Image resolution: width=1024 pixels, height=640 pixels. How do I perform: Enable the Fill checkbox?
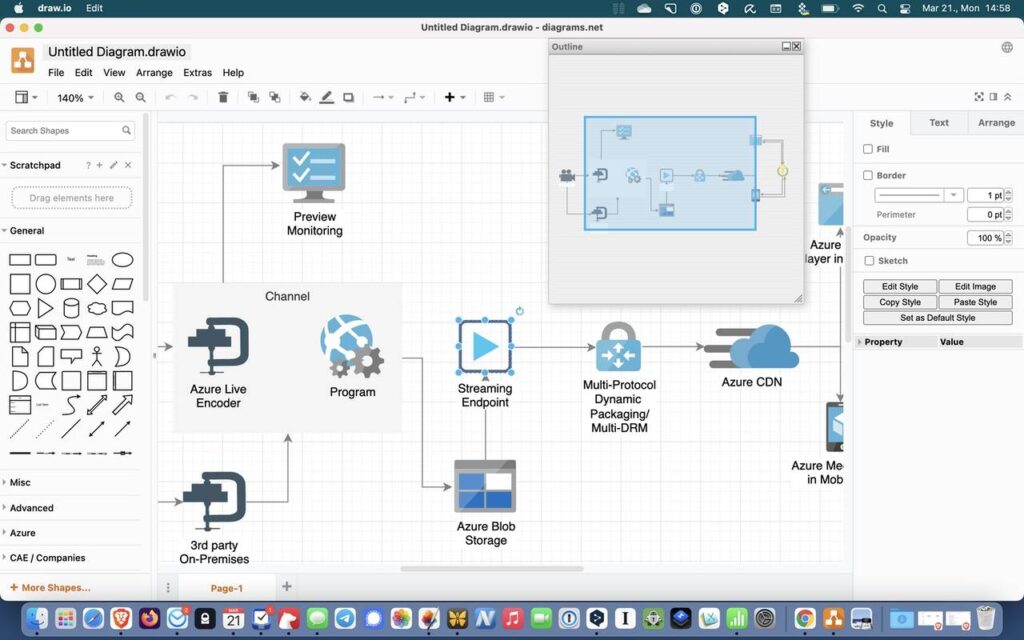click(x=868, y=149)
